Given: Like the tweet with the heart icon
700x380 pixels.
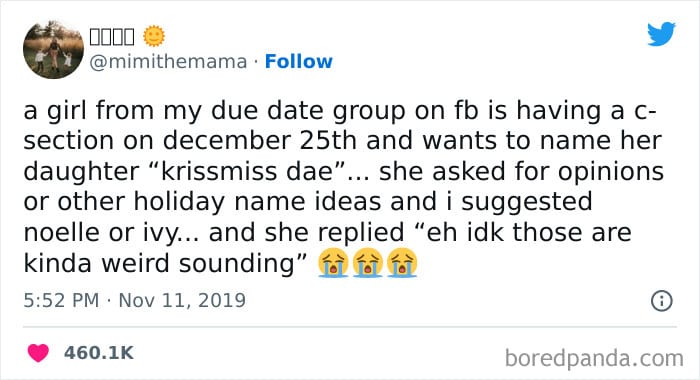Looking at the screenshot, I should tap(38, 353).
